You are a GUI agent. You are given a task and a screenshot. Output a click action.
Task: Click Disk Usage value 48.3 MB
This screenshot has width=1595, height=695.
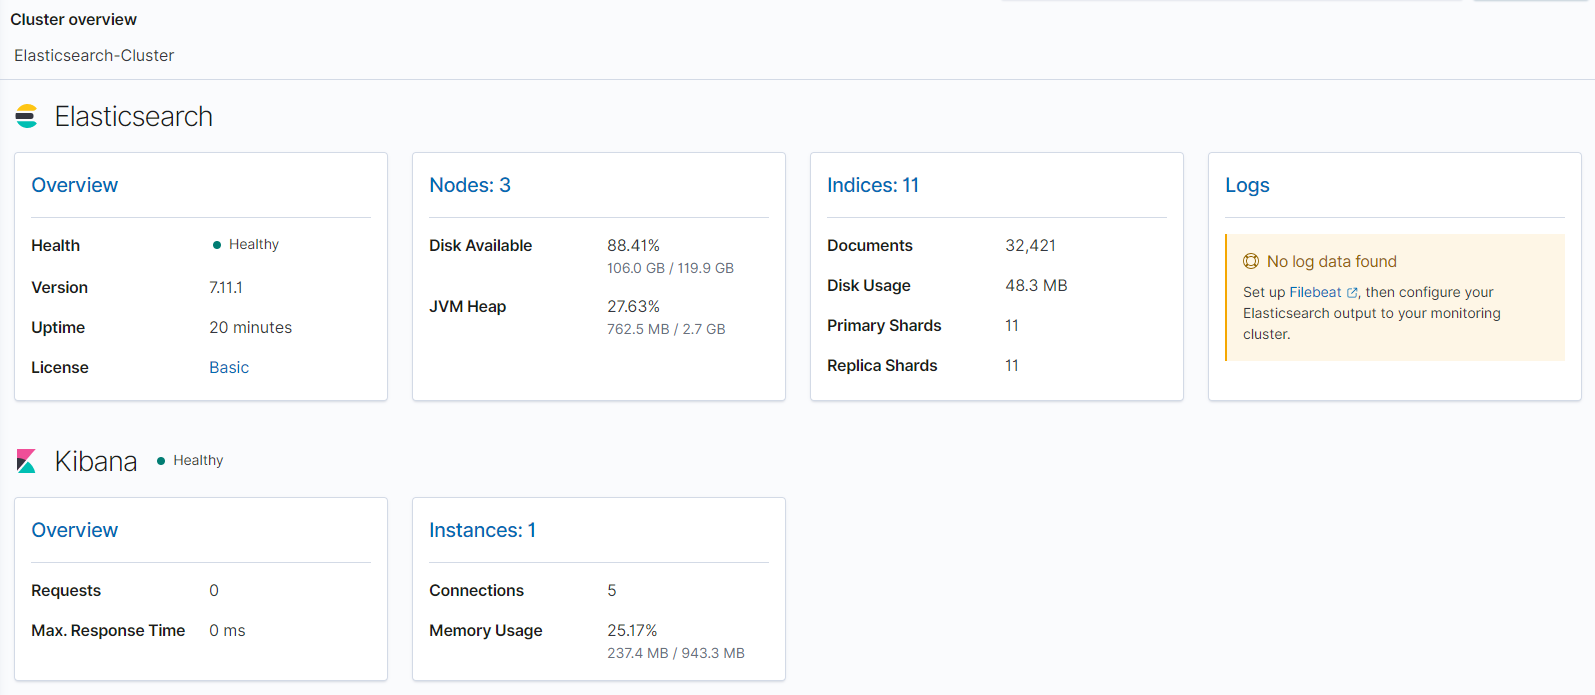point(1037,285)
